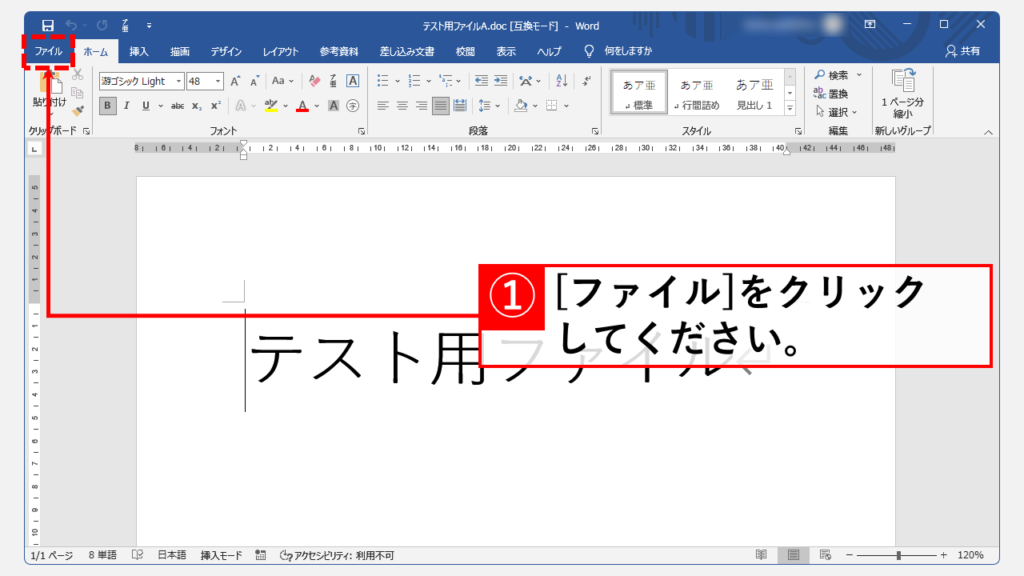Toggle Justify paragraph alignment
The image size is (1024, 576).
440,105
